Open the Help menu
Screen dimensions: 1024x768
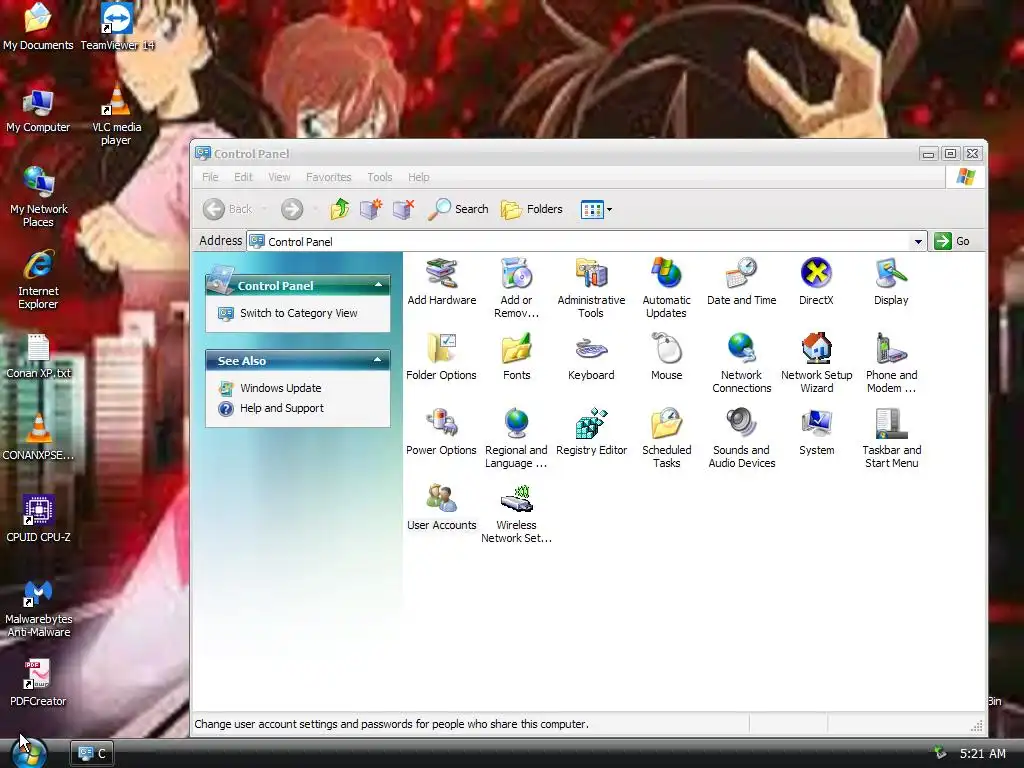419,177
